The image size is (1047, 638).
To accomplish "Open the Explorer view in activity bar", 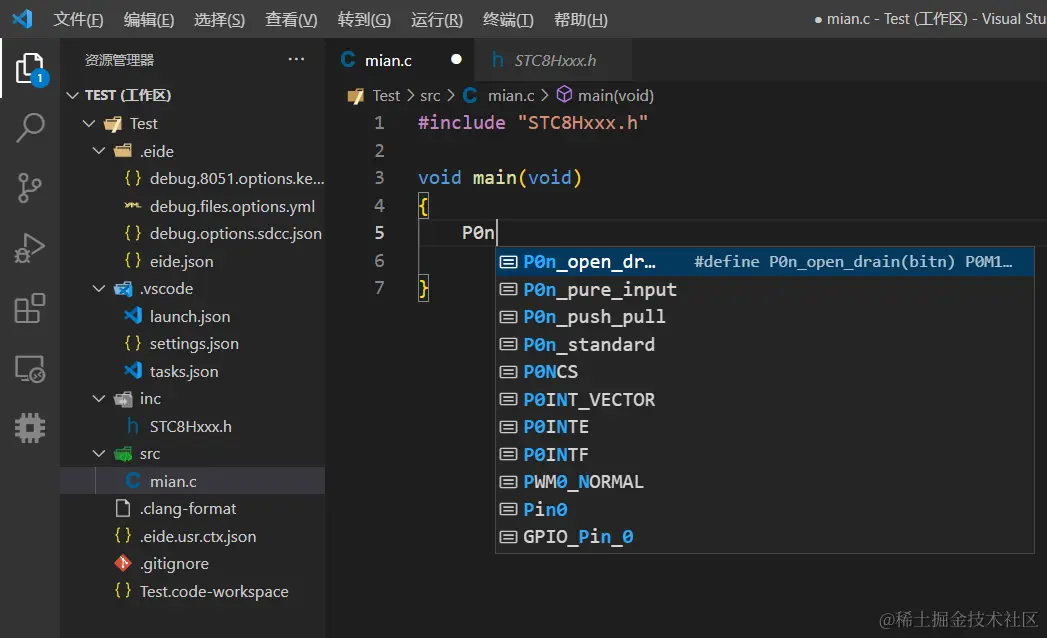I will (30, 68).
